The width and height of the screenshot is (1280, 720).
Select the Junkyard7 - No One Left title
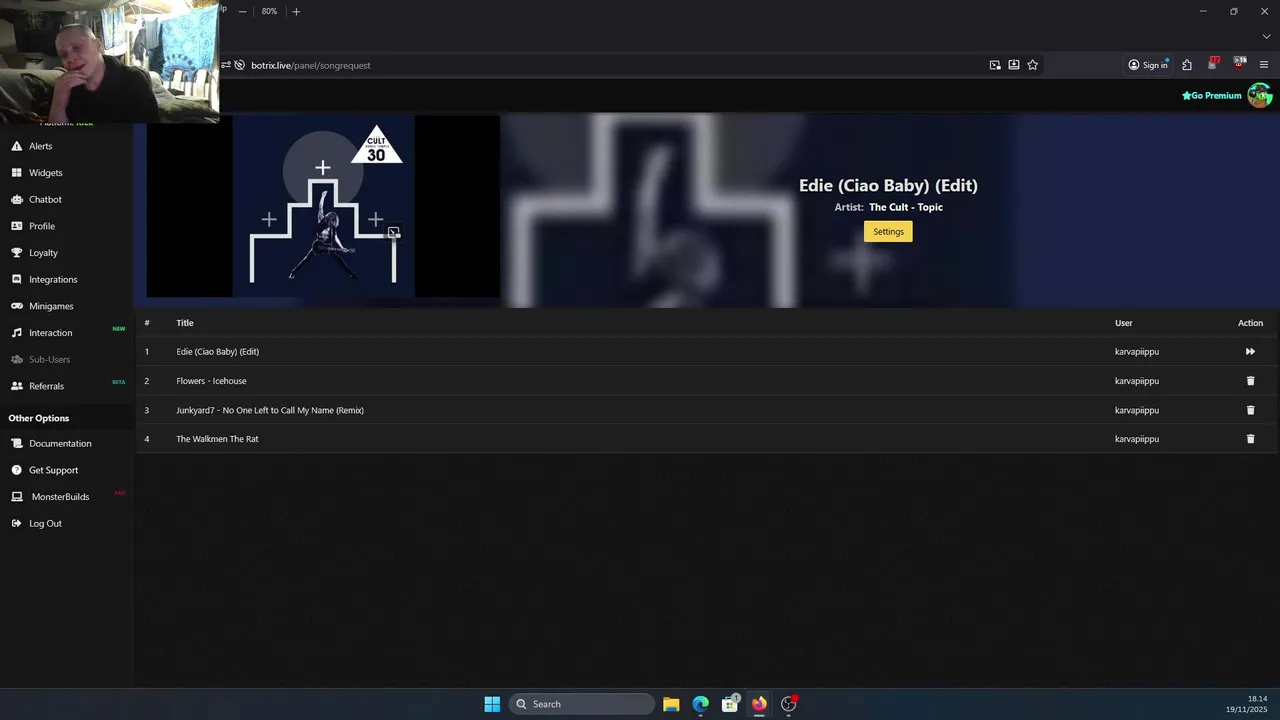click(x=270, y=410)
